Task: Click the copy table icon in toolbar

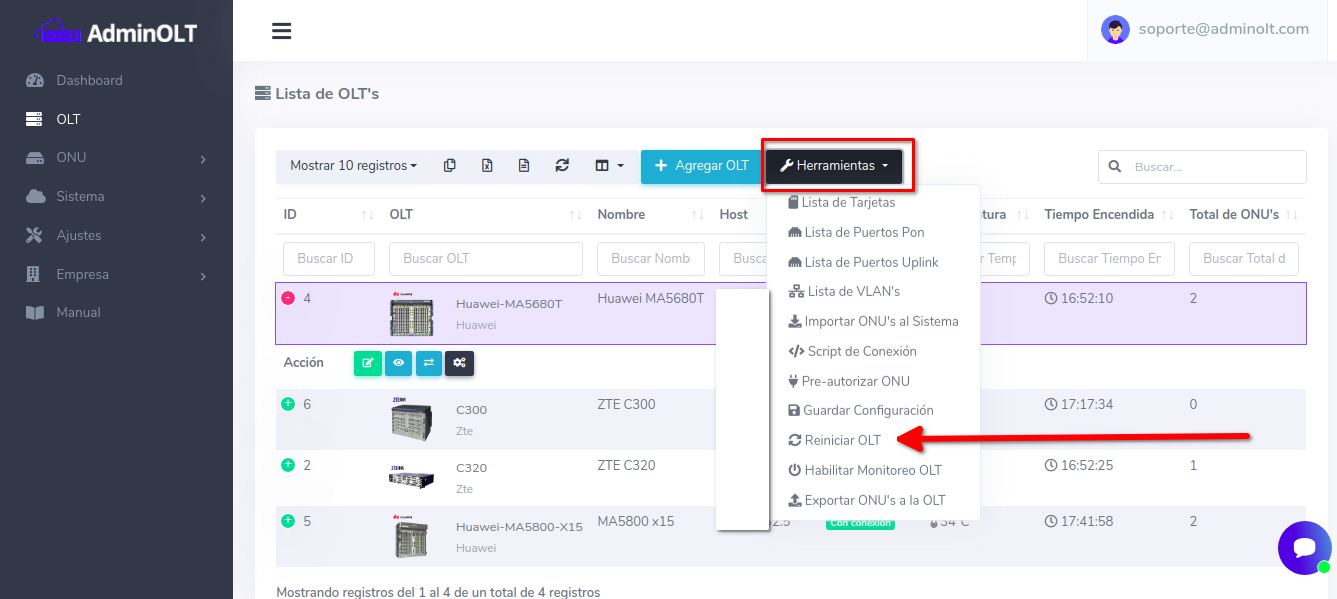Action: pyautogui.click(x=450, y=166)
